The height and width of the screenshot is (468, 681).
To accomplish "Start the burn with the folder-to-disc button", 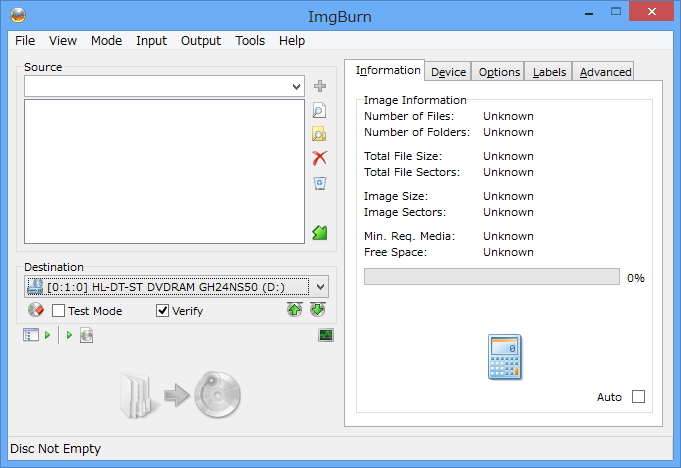I will 180,395.
